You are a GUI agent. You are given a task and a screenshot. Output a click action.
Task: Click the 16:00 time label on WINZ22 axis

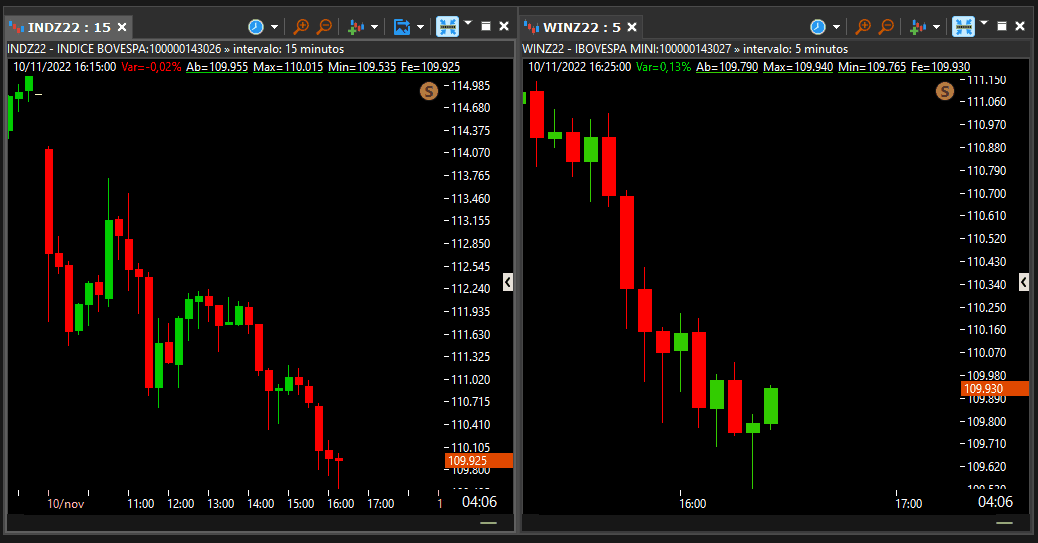click(692, 504)
